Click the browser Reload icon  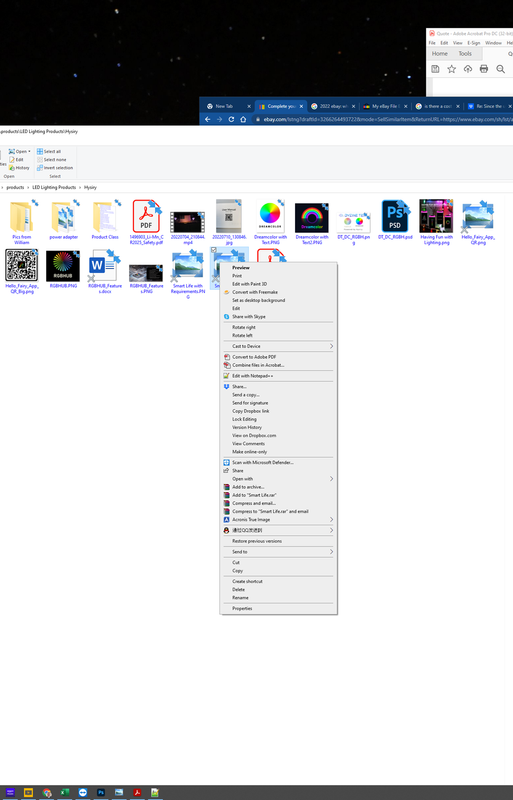click(x=231, y=119)
